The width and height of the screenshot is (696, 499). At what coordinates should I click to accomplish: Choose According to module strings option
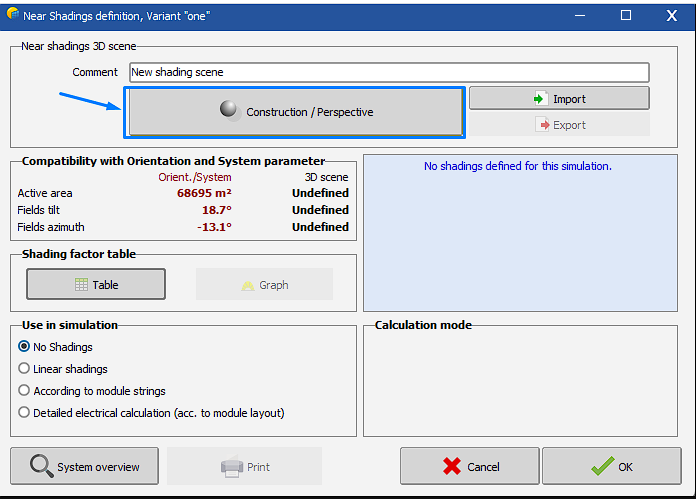[x=25, y=391]
